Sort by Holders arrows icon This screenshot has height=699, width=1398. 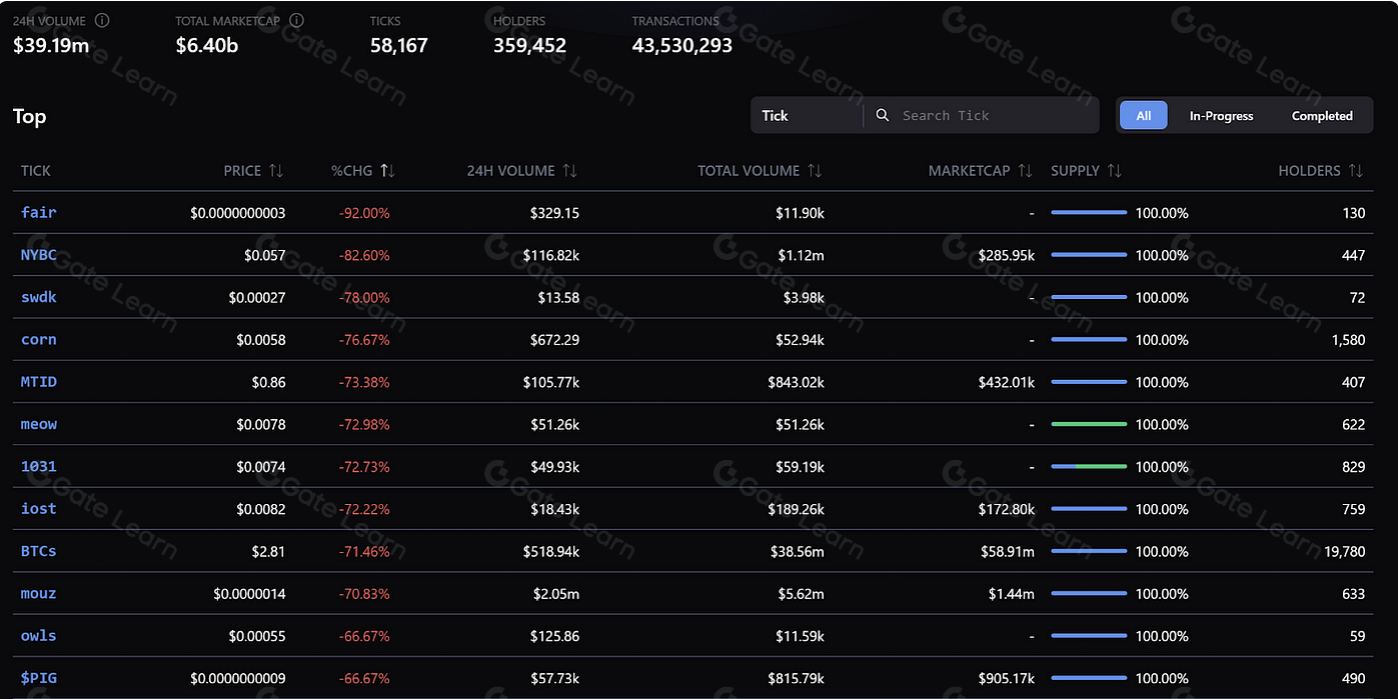[1356, 171]
